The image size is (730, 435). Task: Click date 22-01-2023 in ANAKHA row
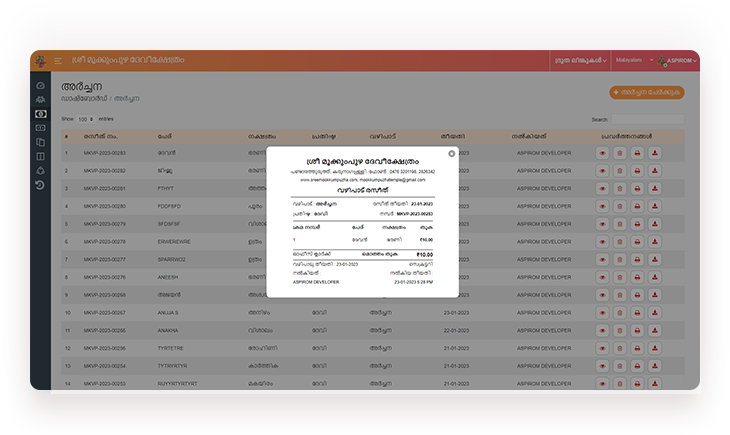[x=456, y=330]
